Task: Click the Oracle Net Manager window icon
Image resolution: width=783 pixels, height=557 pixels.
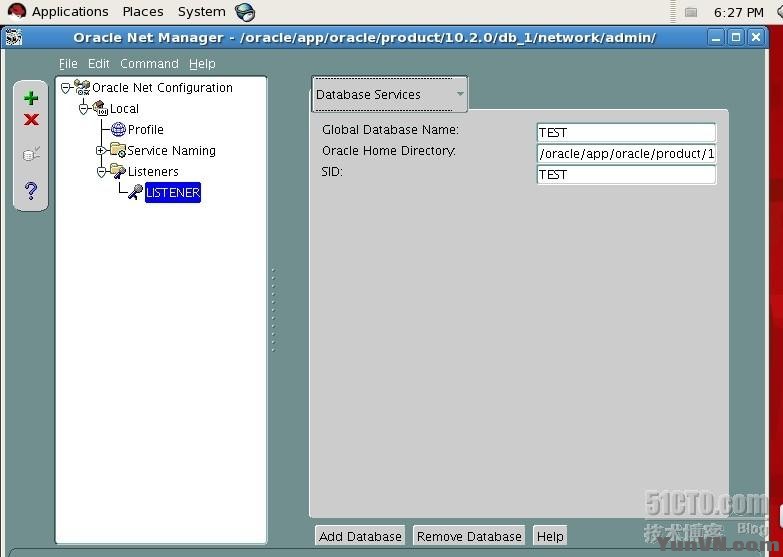Action: (x=13, y=37)
